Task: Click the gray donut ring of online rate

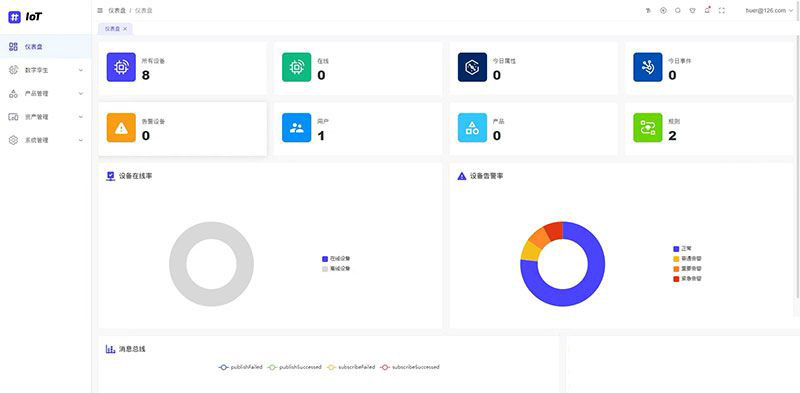Action: point(177,264)
